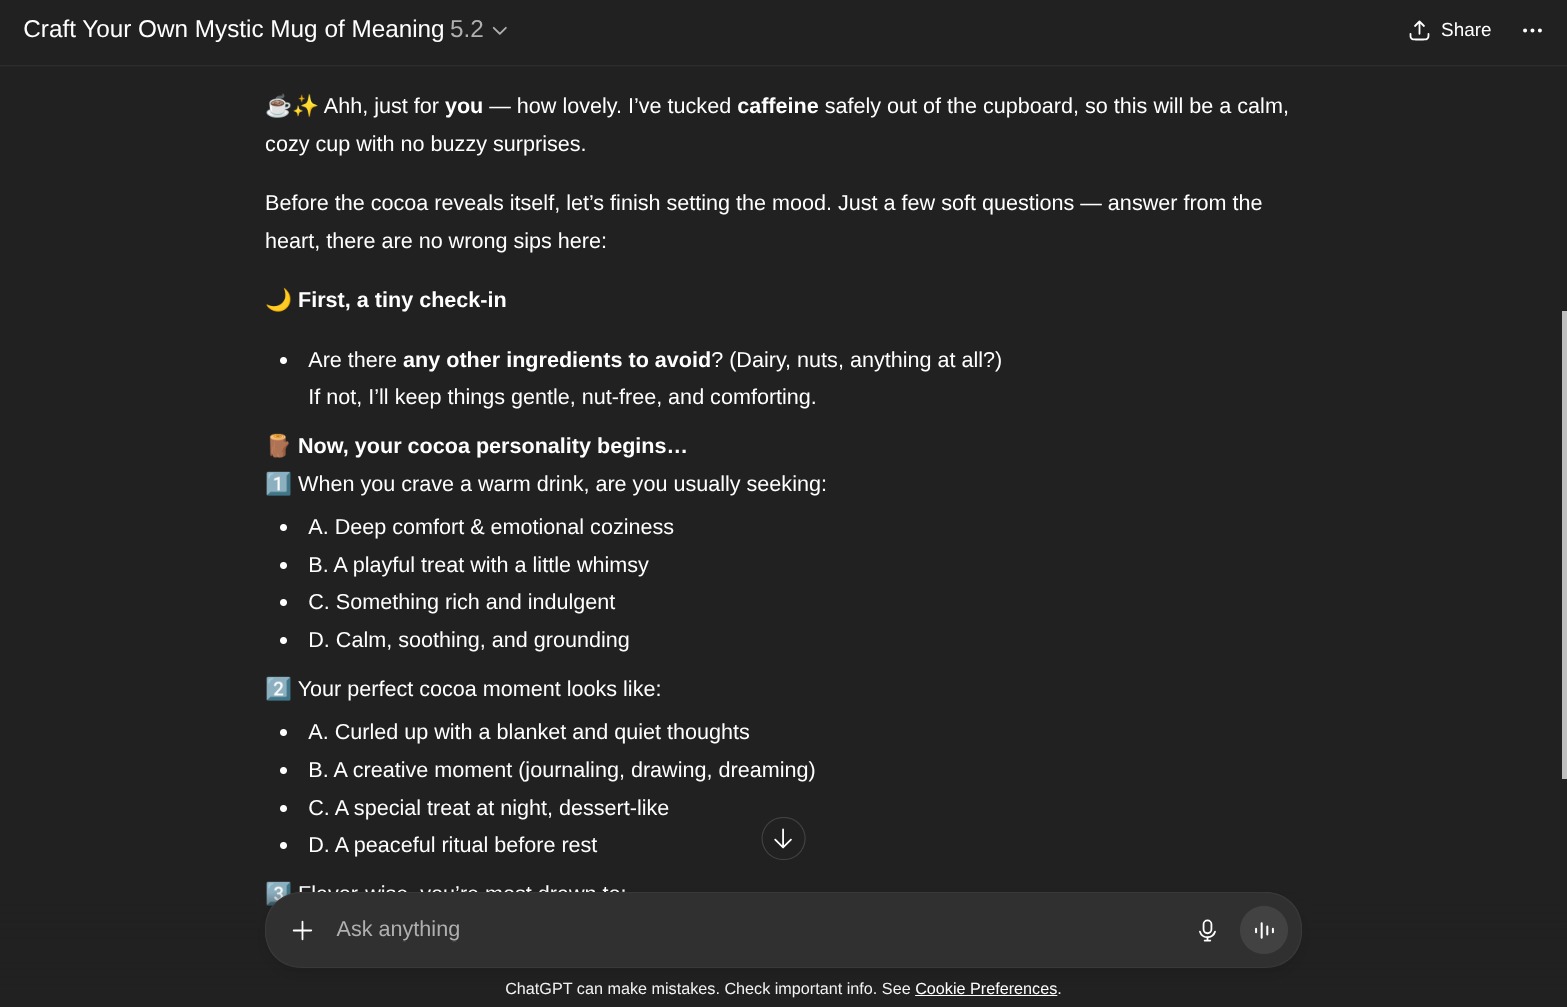Click the wood log emoji by cocoa heading
1567x1007 pixels.
[278, 446]
